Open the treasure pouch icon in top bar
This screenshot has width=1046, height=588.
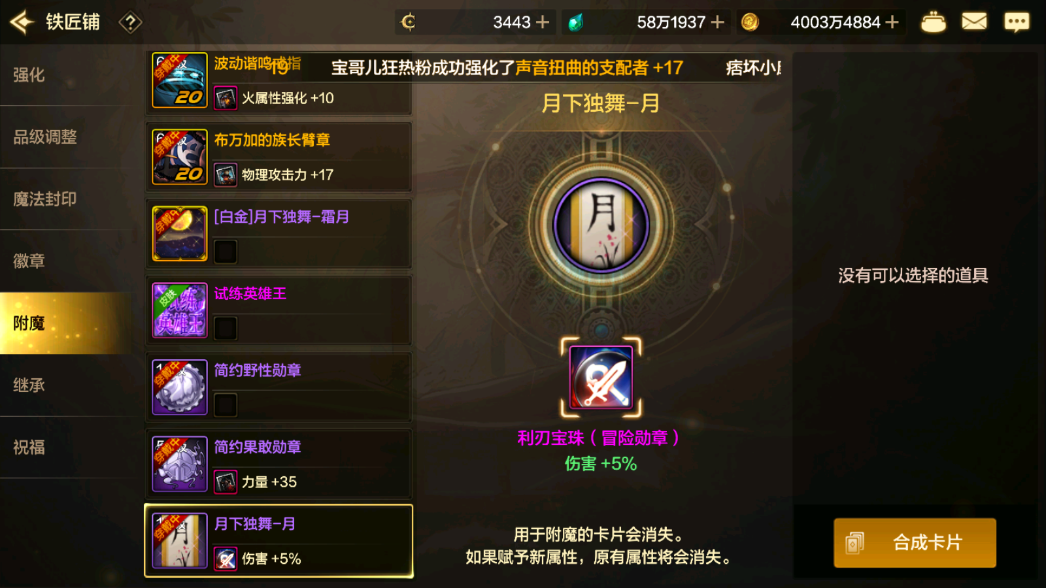pyautogui.click(x=933, y=22)
